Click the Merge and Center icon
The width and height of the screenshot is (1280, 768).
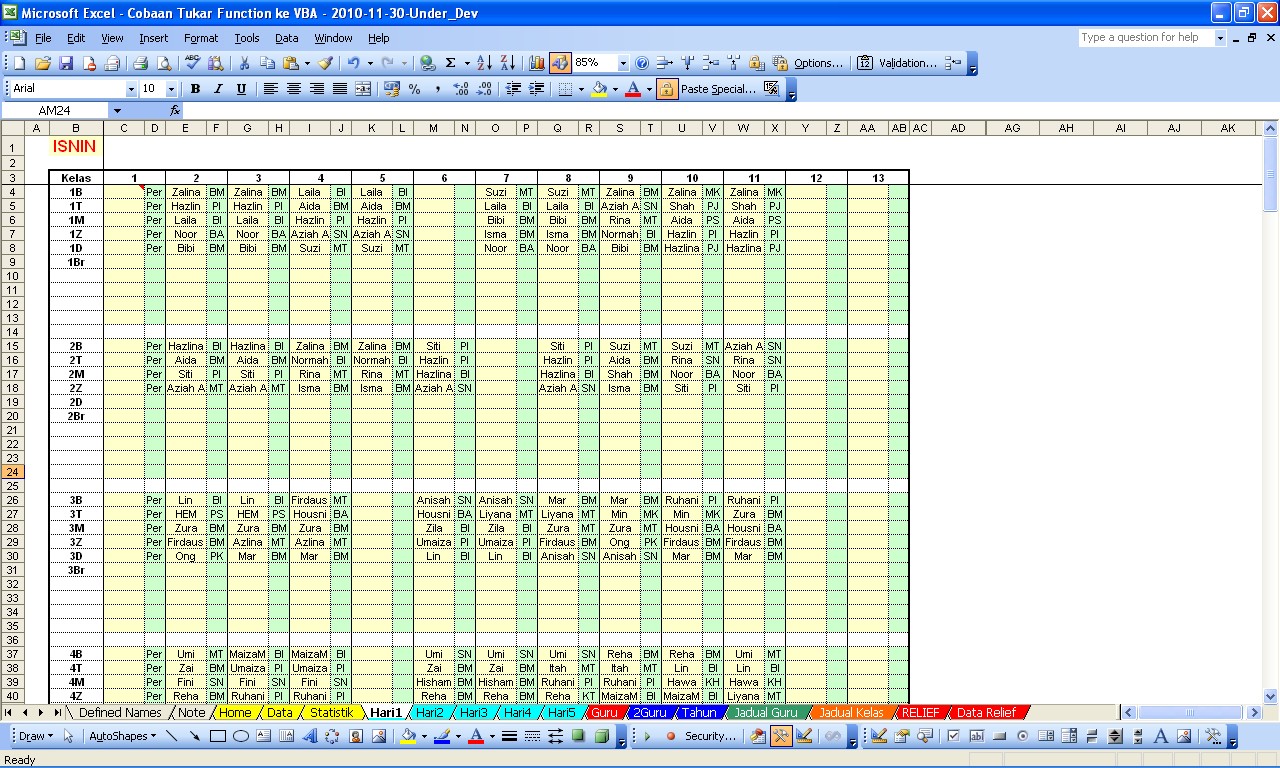pos(363,89)
